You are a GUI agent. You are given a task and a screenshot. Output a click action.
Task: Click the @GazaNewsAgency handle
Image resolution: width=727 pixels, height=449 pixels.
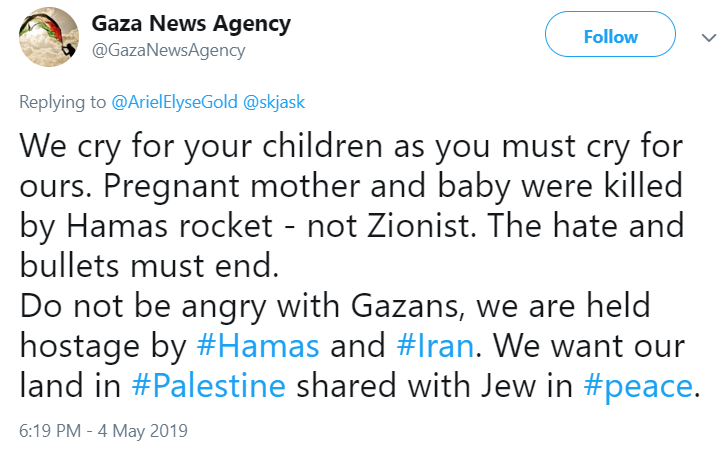pos(168,50)
